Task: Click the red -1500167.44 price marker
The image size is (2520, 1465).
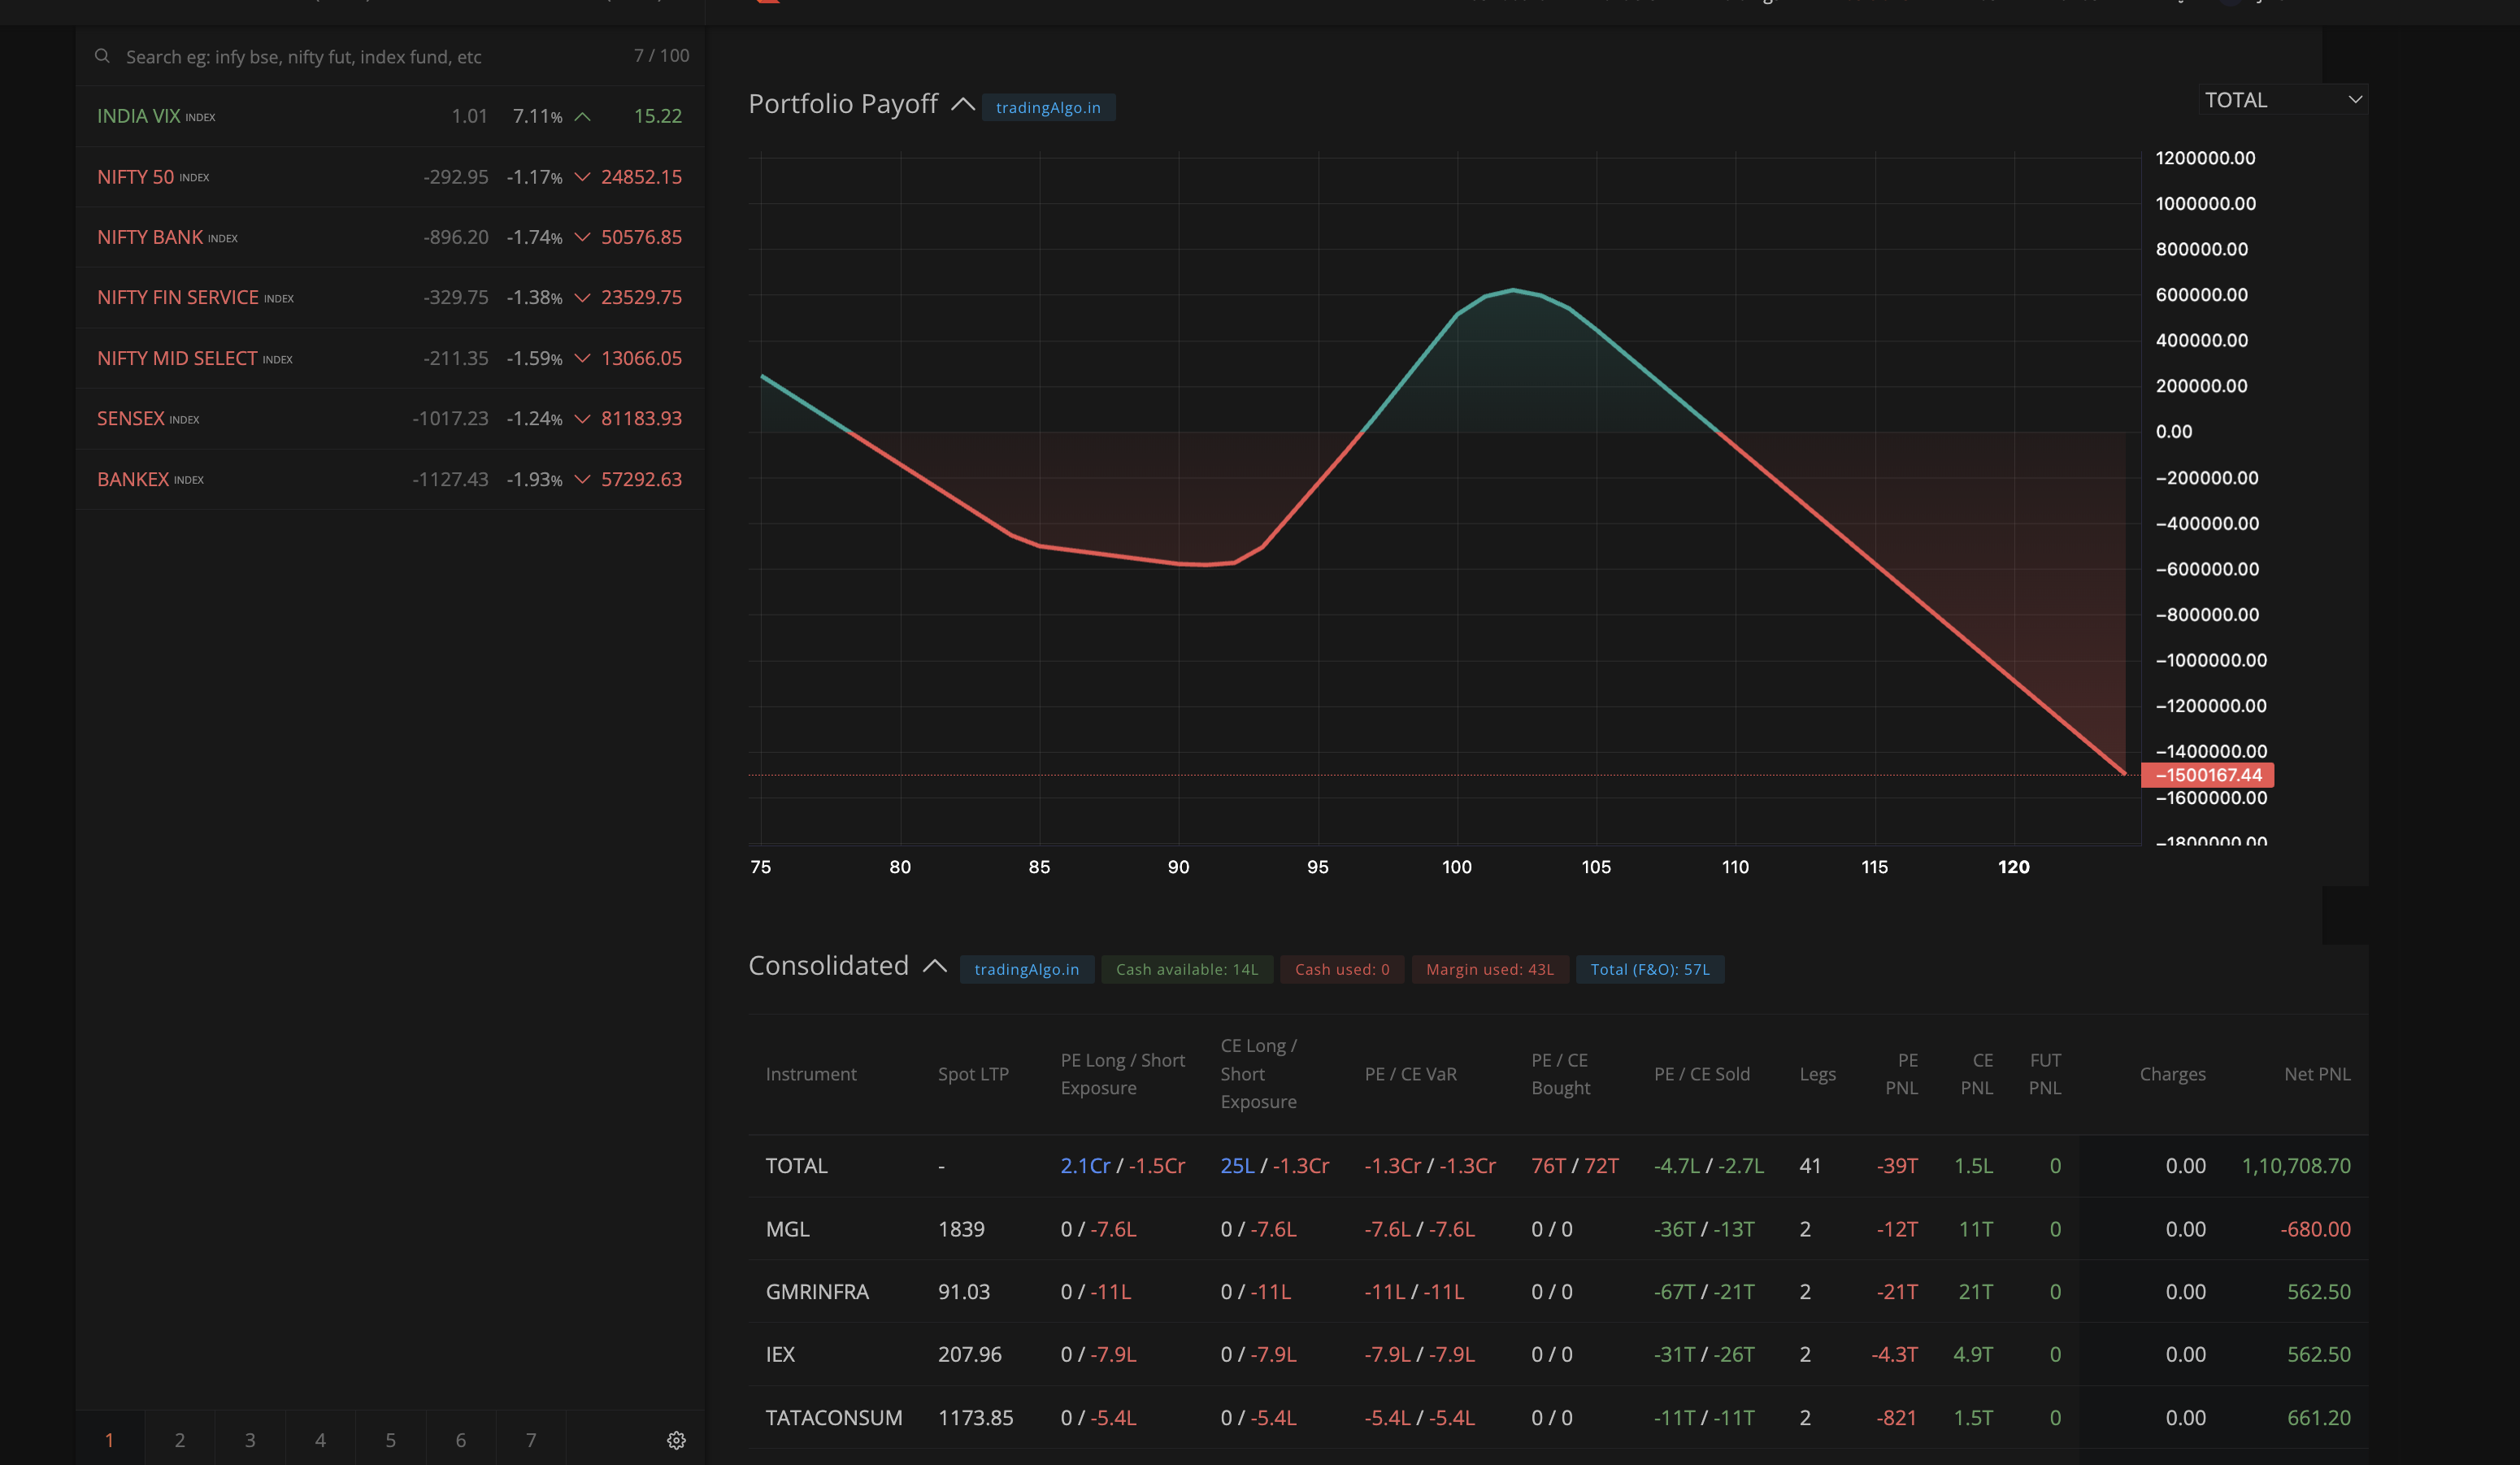Action: click(2207, 775)
